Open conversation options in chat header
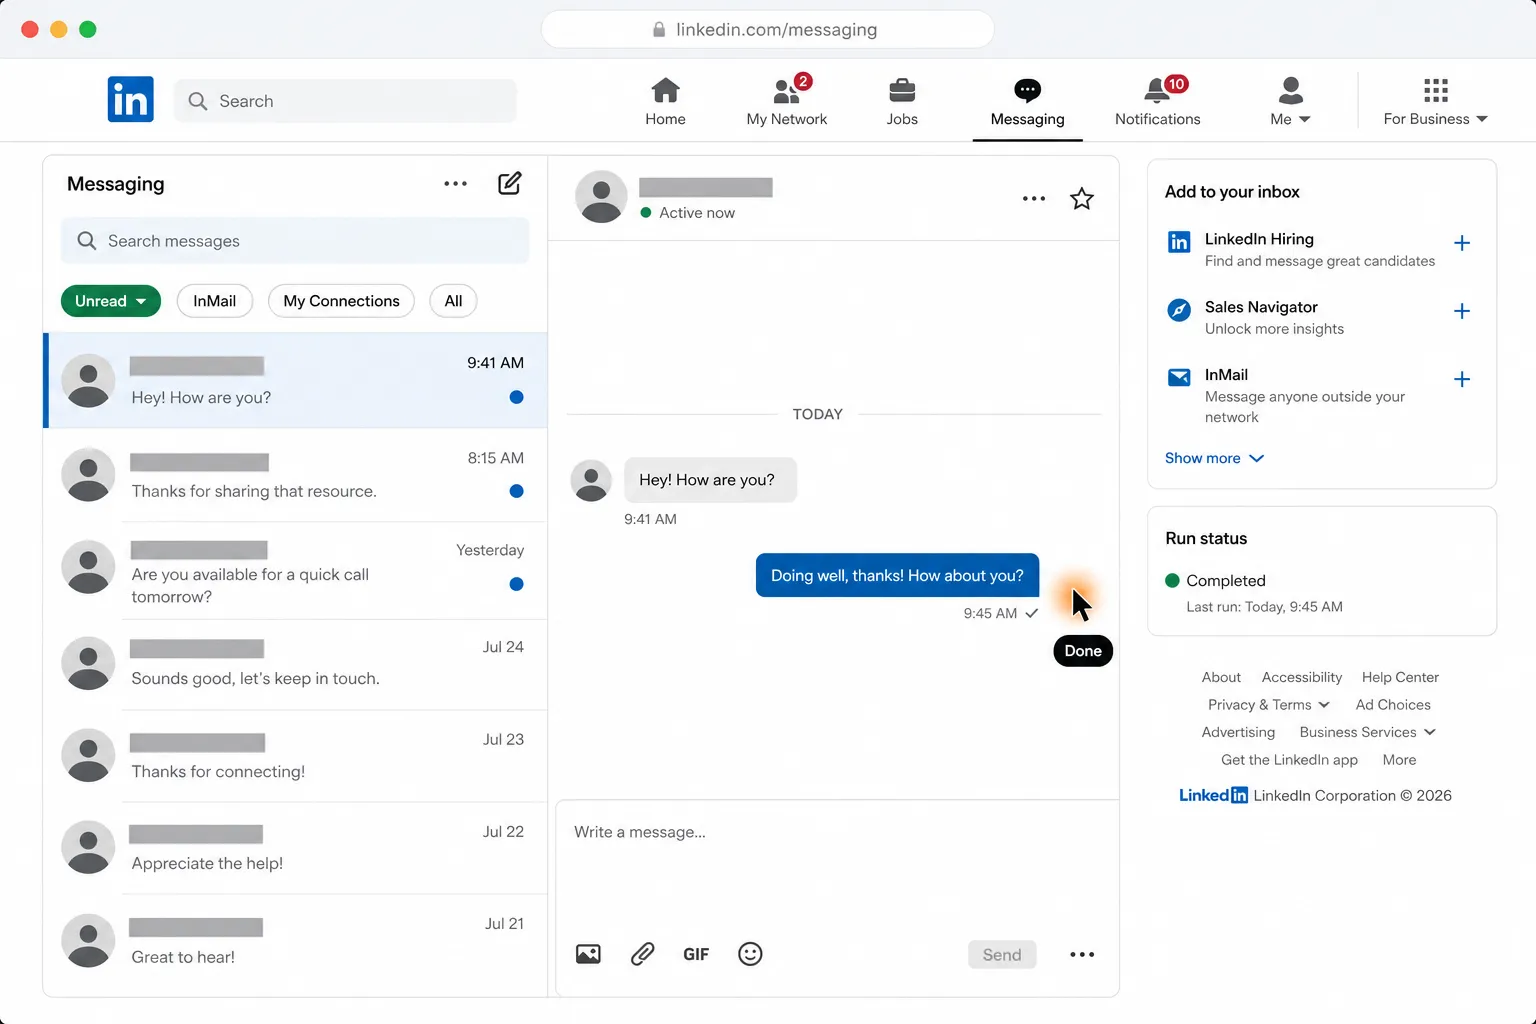The height and width of the screenshot is (1024, 1536). pyautogui.click(x=1034, y=199)
